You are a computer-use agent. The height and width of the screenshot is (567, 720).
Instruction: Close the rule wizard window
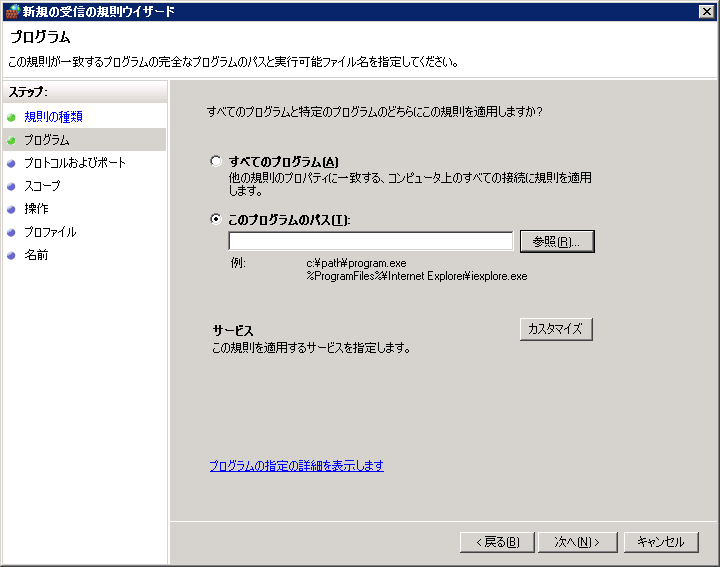pos(706,11)
